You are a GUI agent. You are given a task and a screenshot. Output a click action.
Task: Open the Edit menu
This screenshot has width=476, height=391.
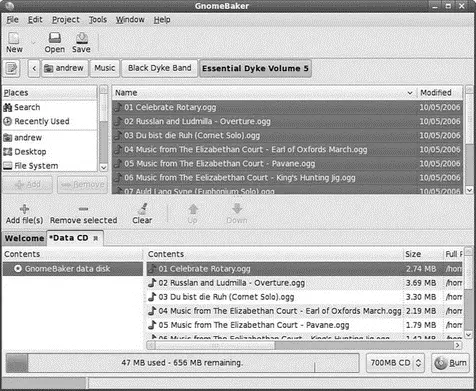35,20
